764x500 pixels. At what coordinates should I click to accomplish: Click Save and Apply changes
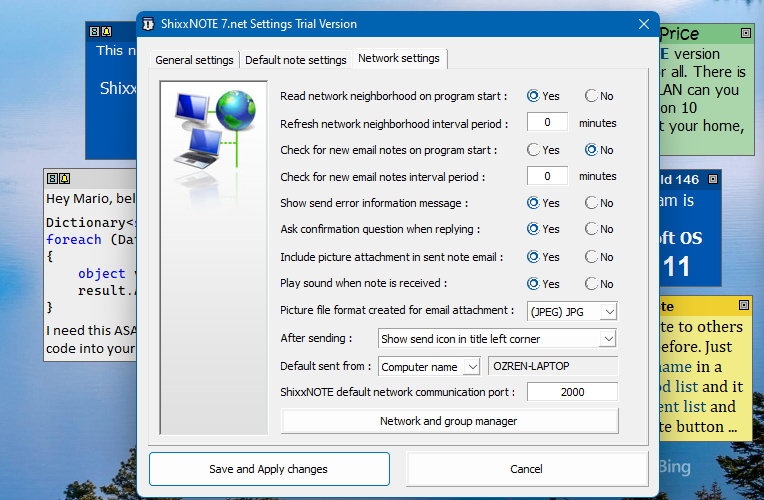point(269,469)
